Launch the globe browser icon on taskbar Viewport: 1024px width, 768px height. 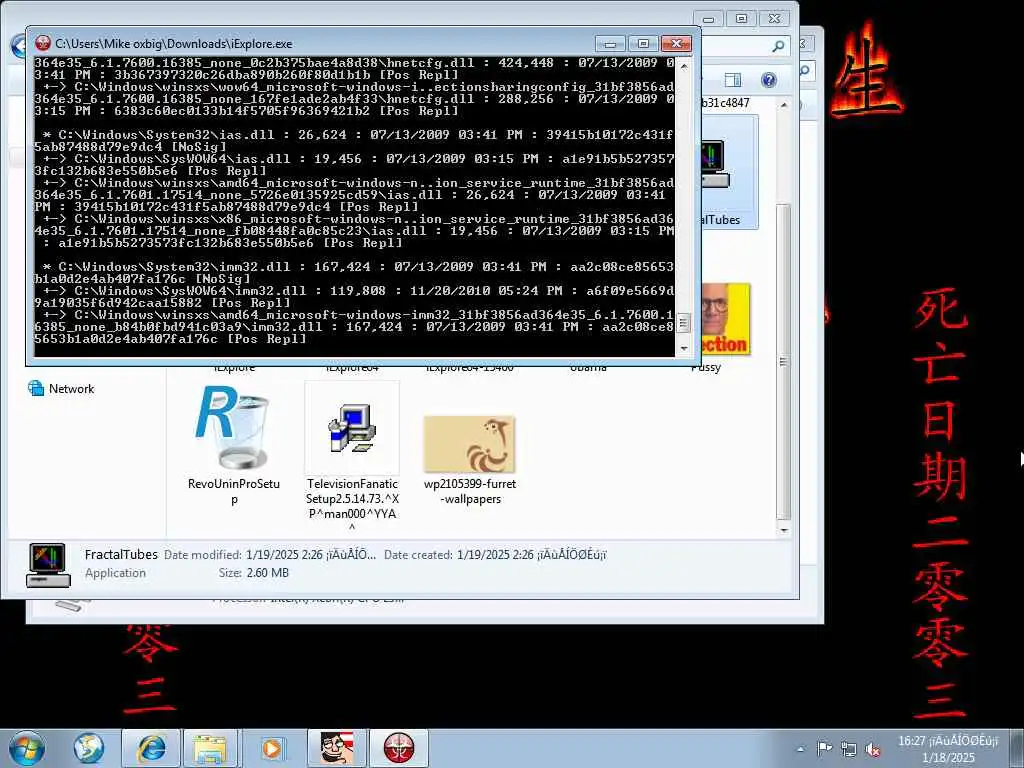(89, 748)
